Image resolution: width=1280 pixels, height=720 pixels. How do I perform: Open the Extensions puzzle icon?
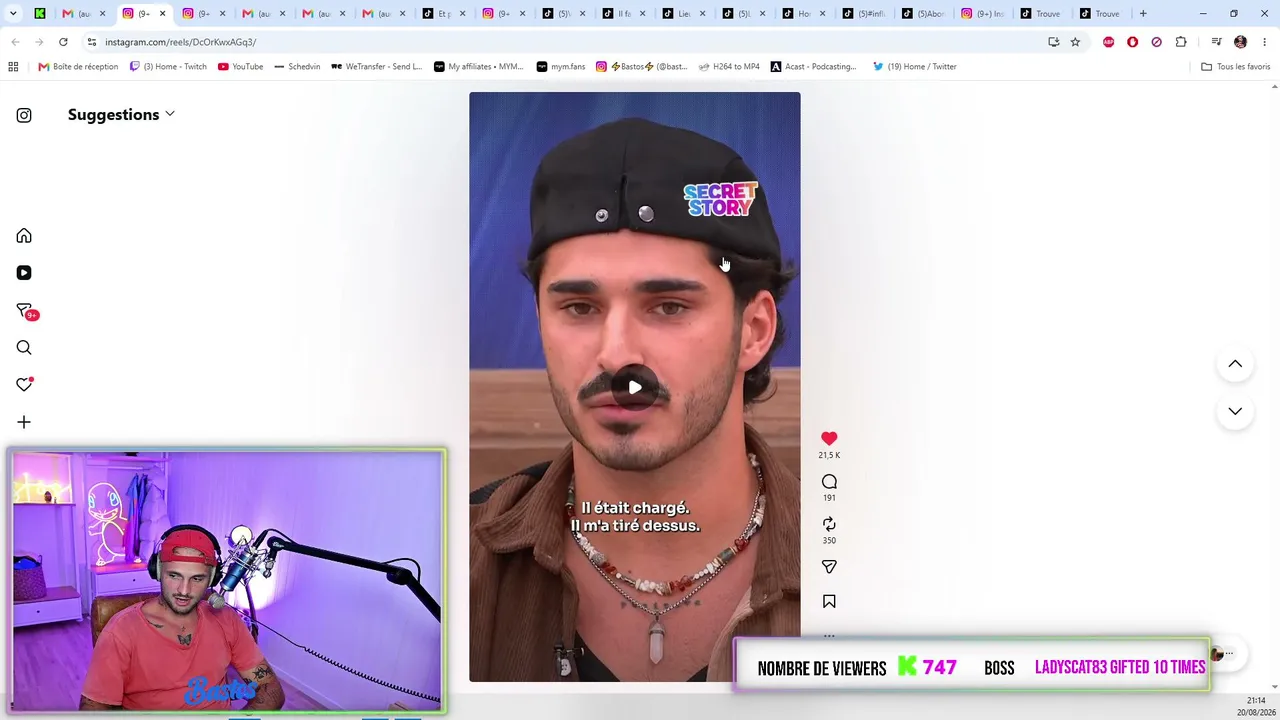tap(1181, 42)
